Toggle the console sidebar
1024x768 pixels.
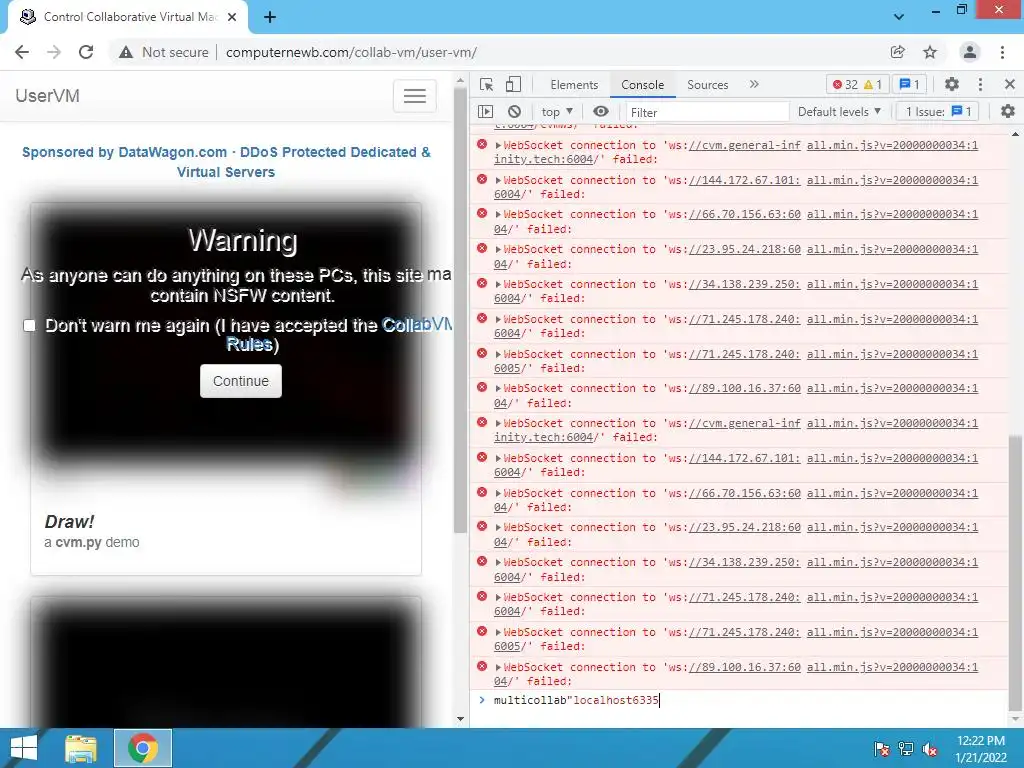tap(485, 112)
